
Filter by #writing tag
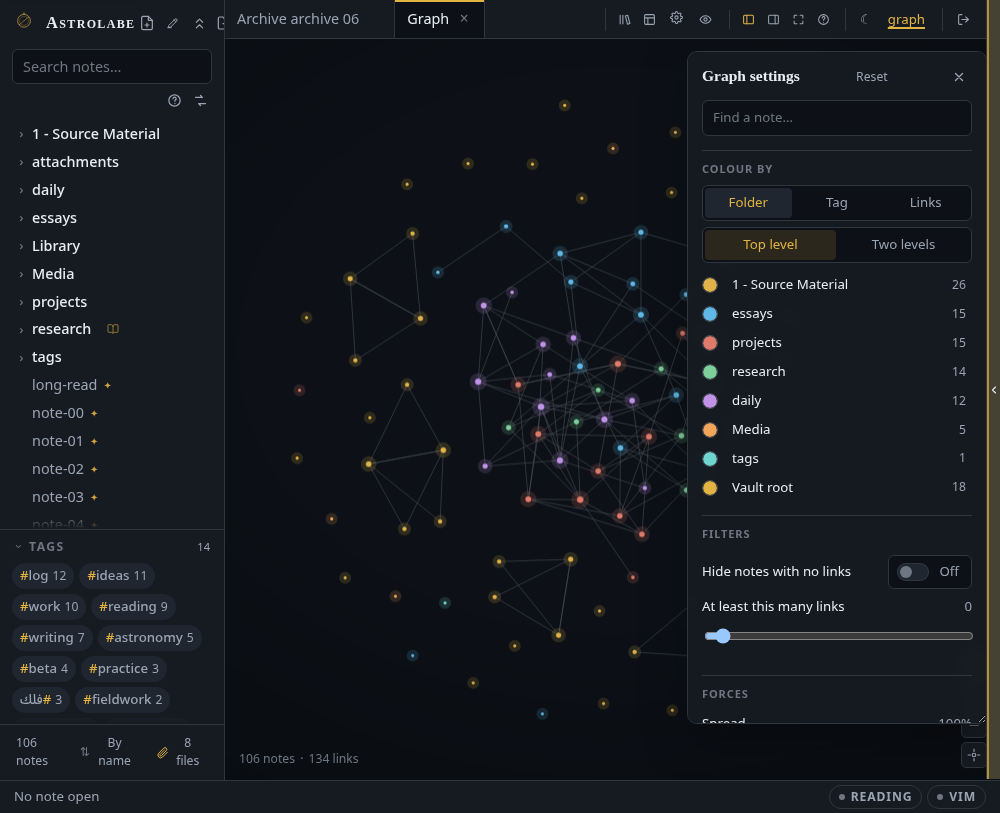(x=52, y=638)
